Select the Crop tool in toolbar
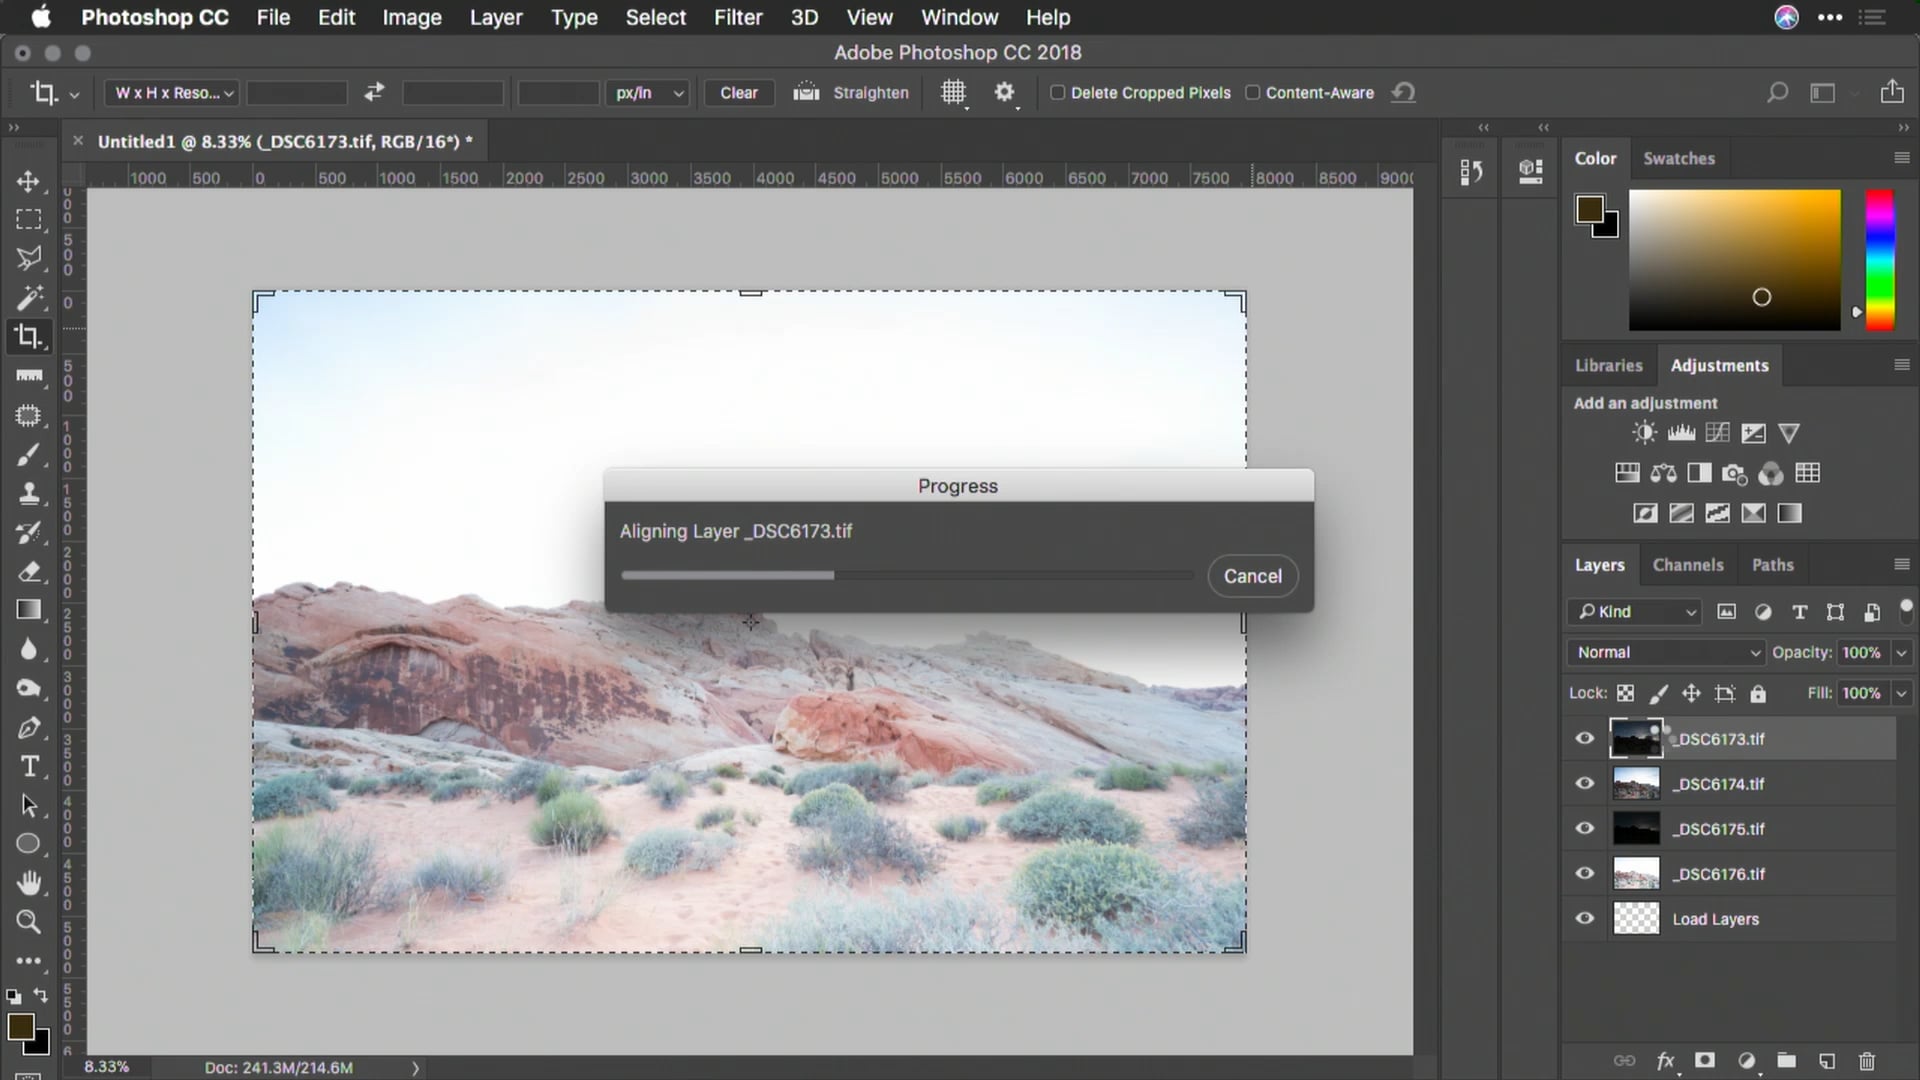Screen dimensions: 1920x1080 pos(29,336)
